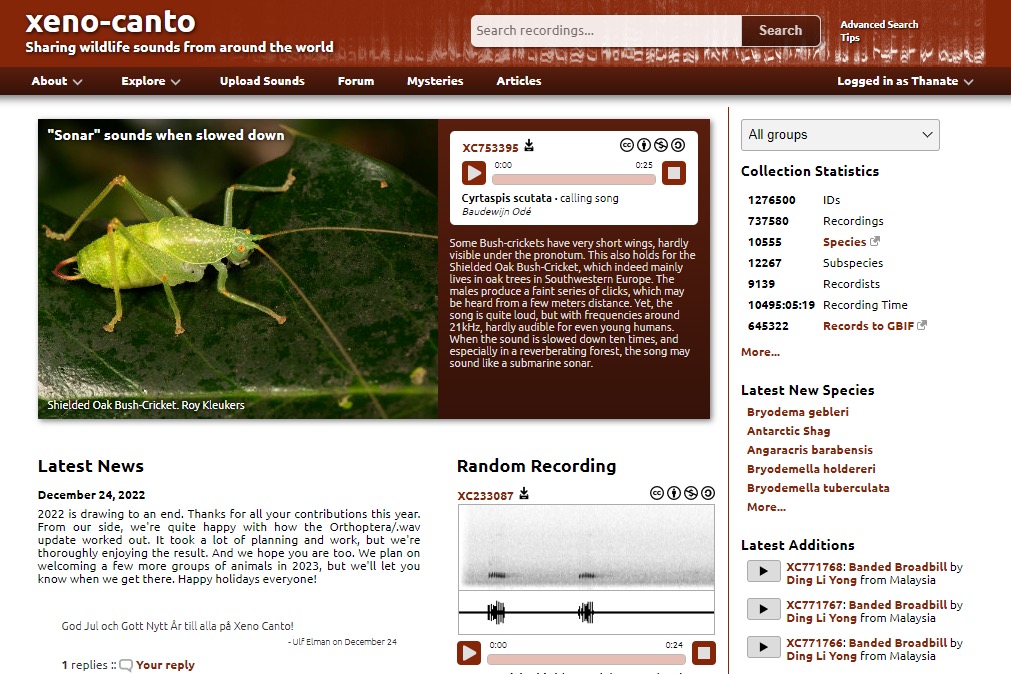Screen dimensions: 1011x674
Task: Click the recordist name Baudewijn Odé
Action: coord(496,212)
